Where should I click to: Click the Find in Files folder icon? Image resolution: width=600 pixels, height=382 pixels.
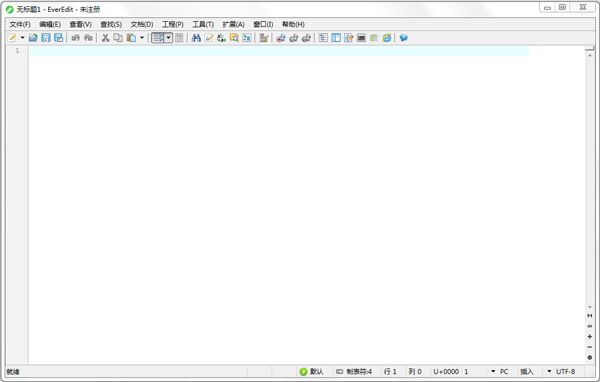click(x=234, y=38)
